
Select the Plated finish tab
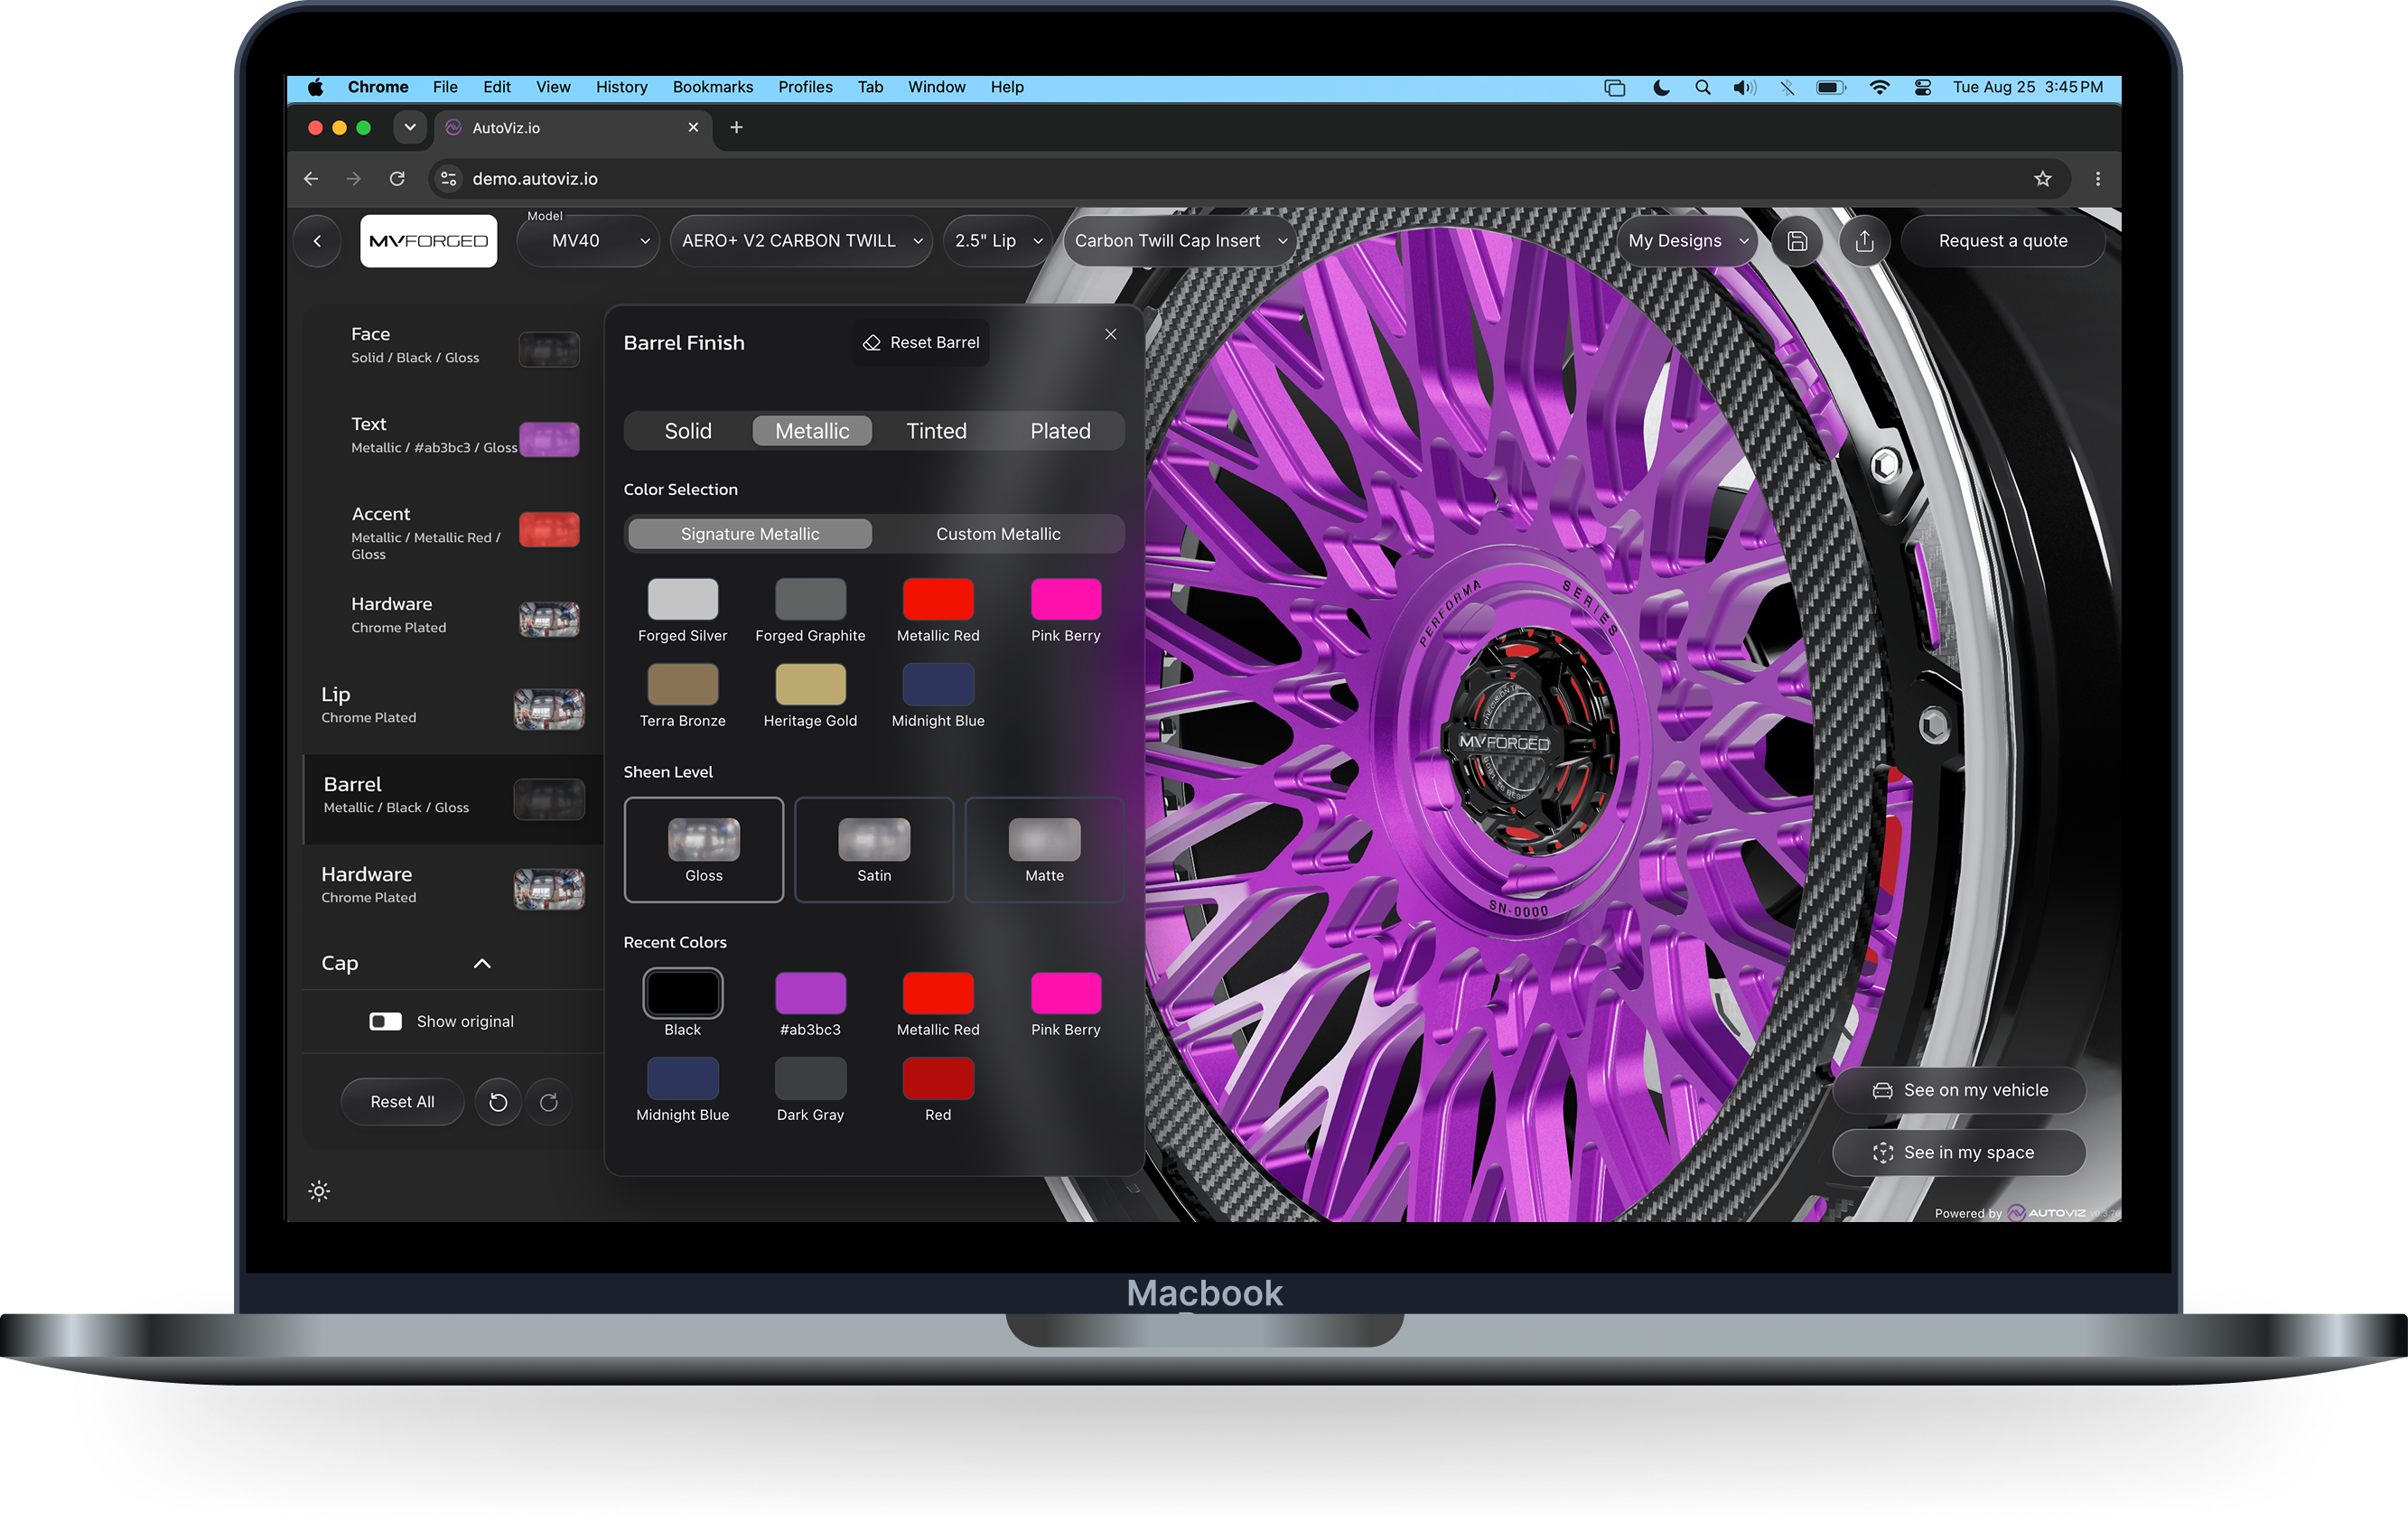1060,431
